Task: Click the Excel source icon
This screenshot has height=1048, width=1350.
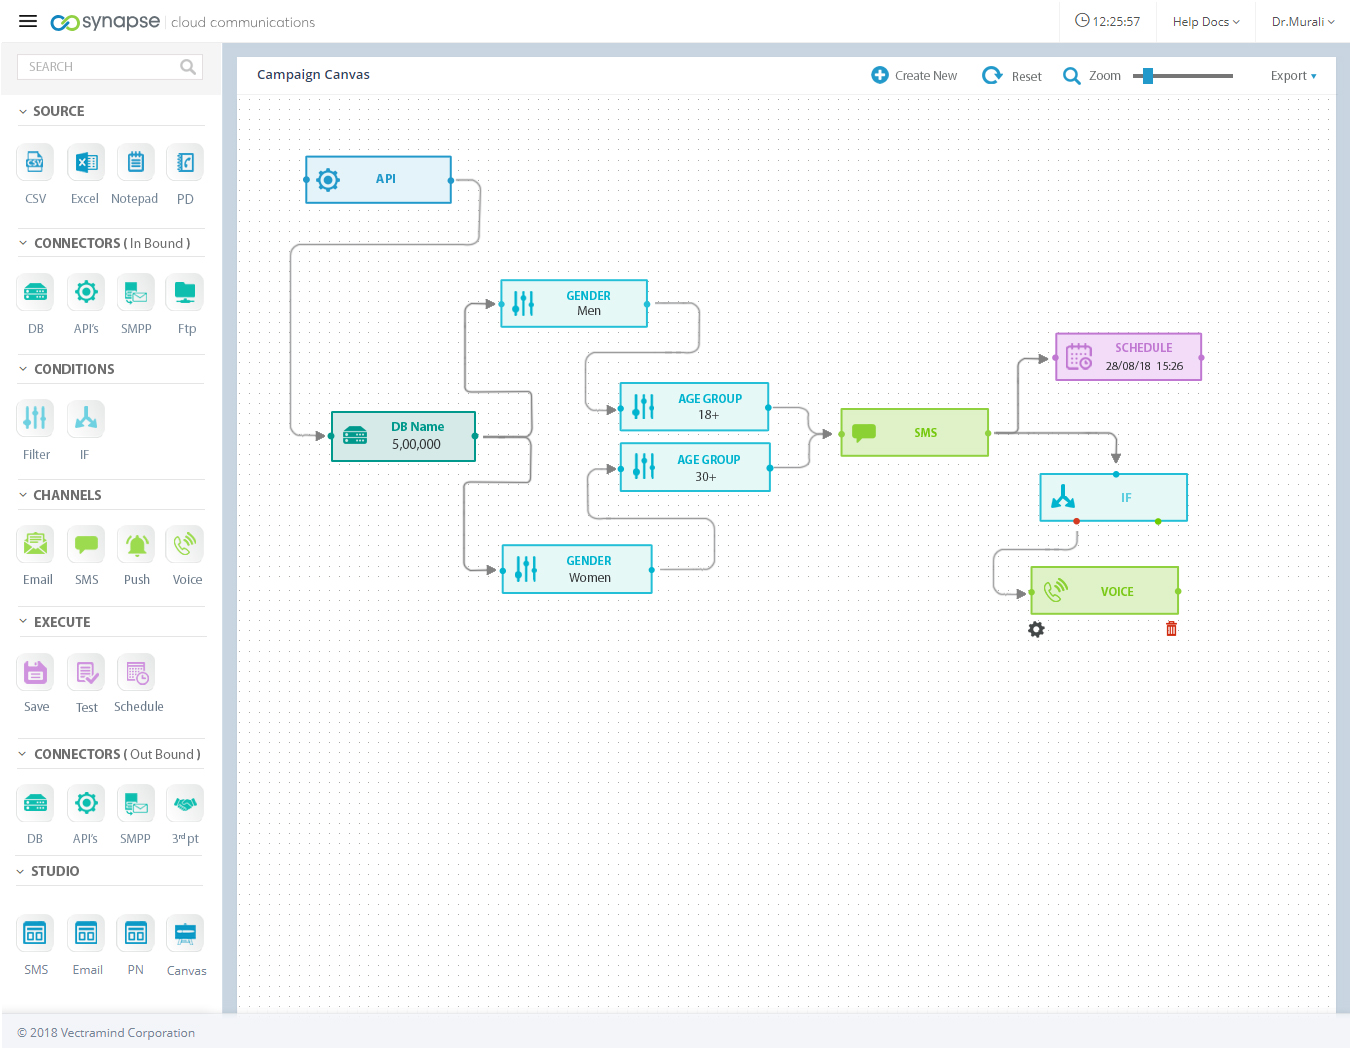Action: [x=86, y=163]
